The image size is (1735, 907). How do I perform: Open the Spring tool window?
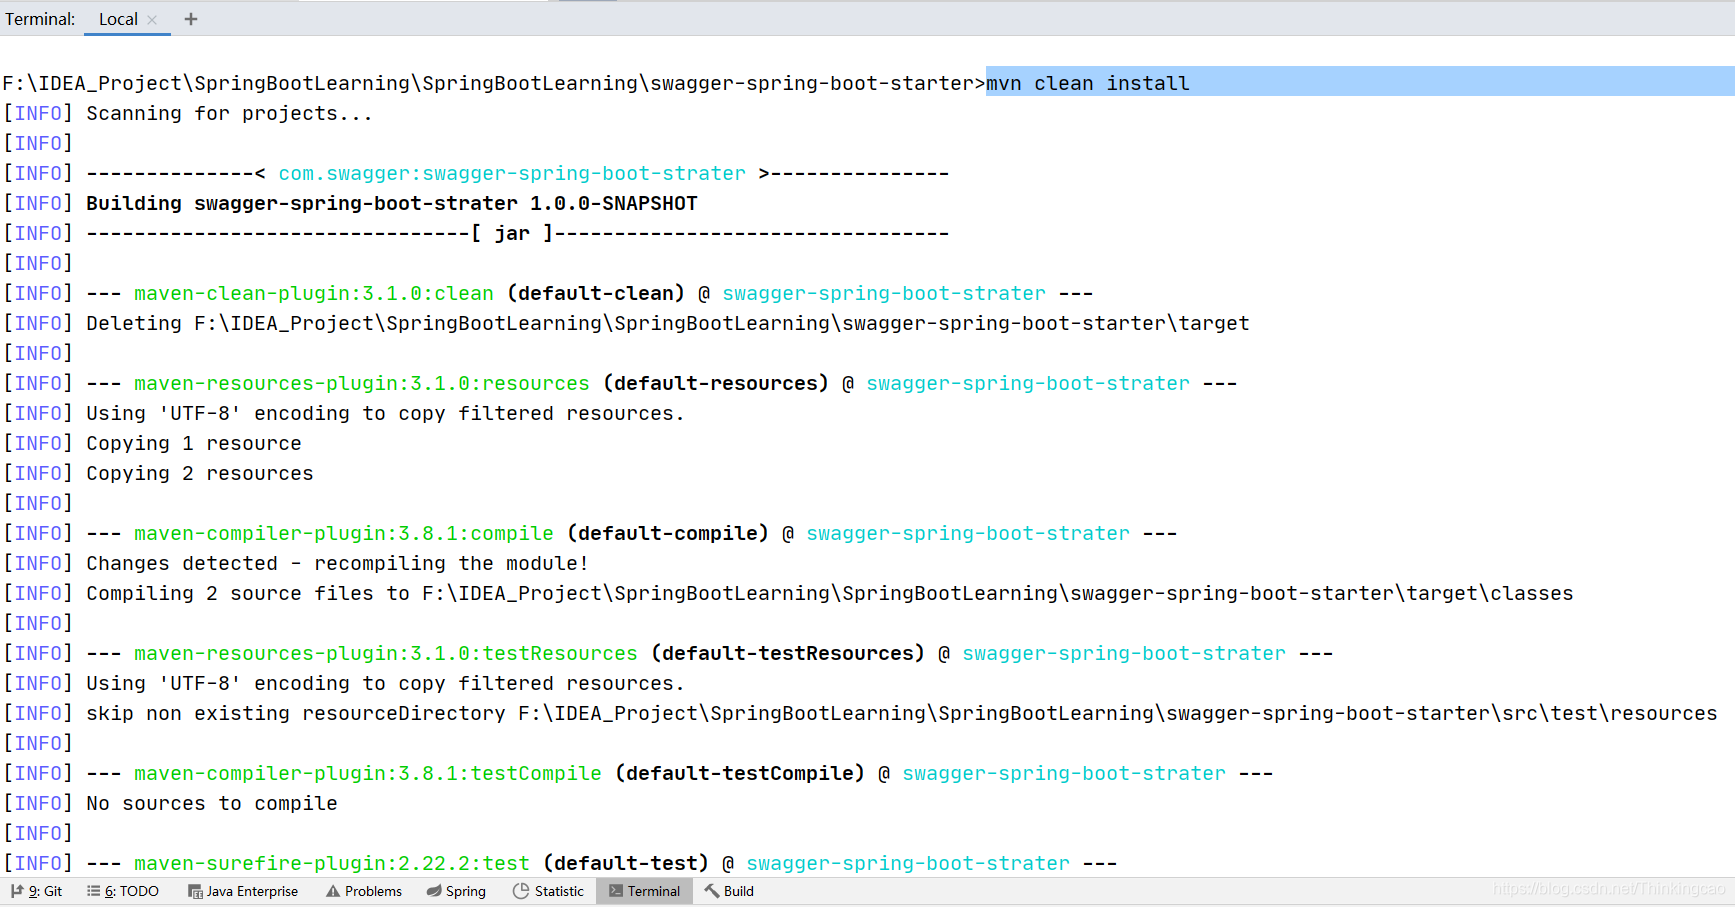(456, 891)
